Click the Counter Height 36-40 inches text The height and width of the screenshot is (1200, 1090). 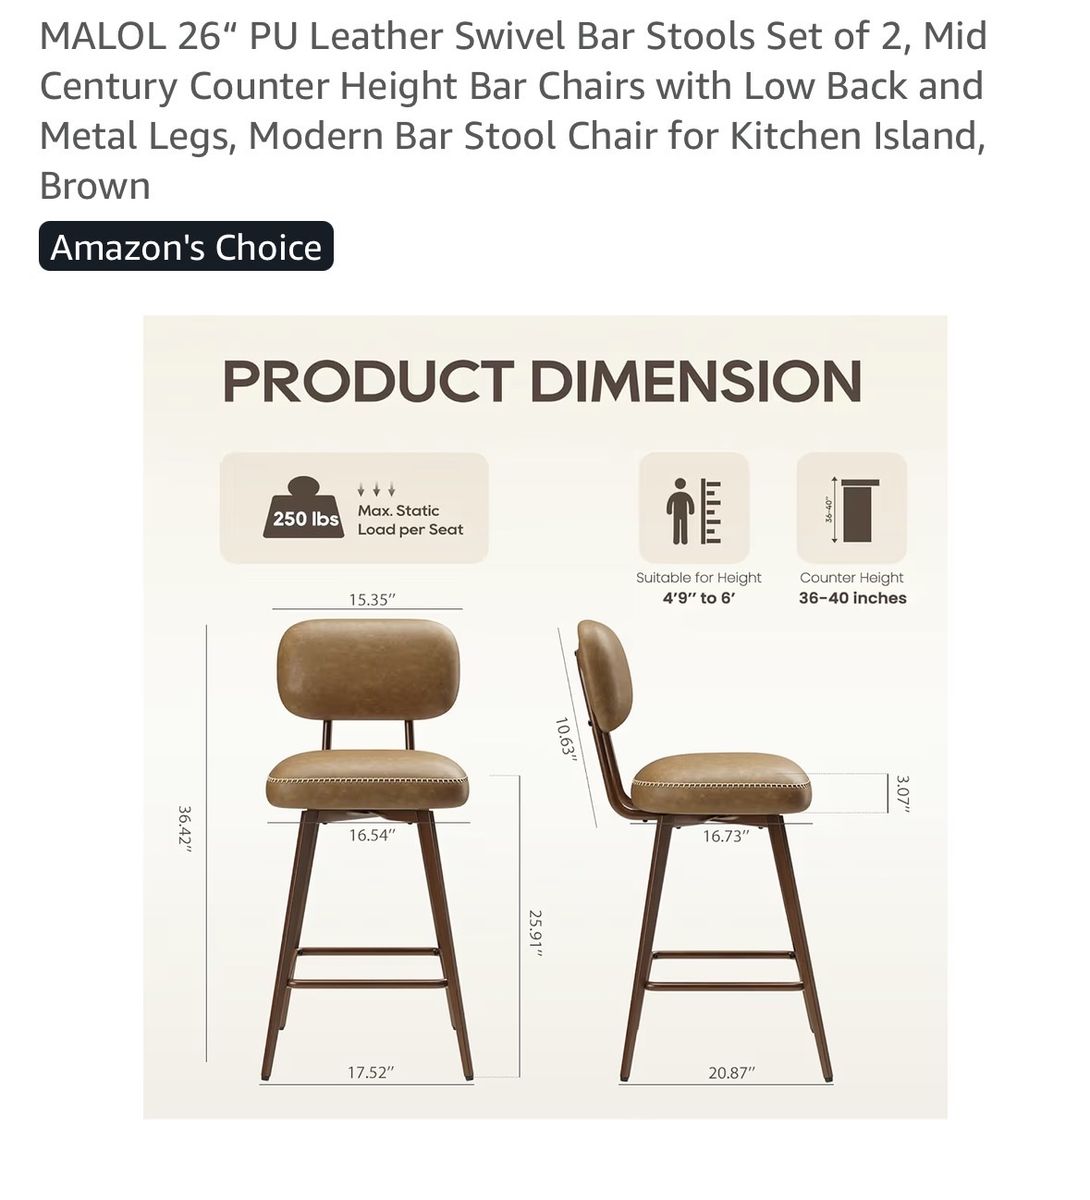[852, 588]
